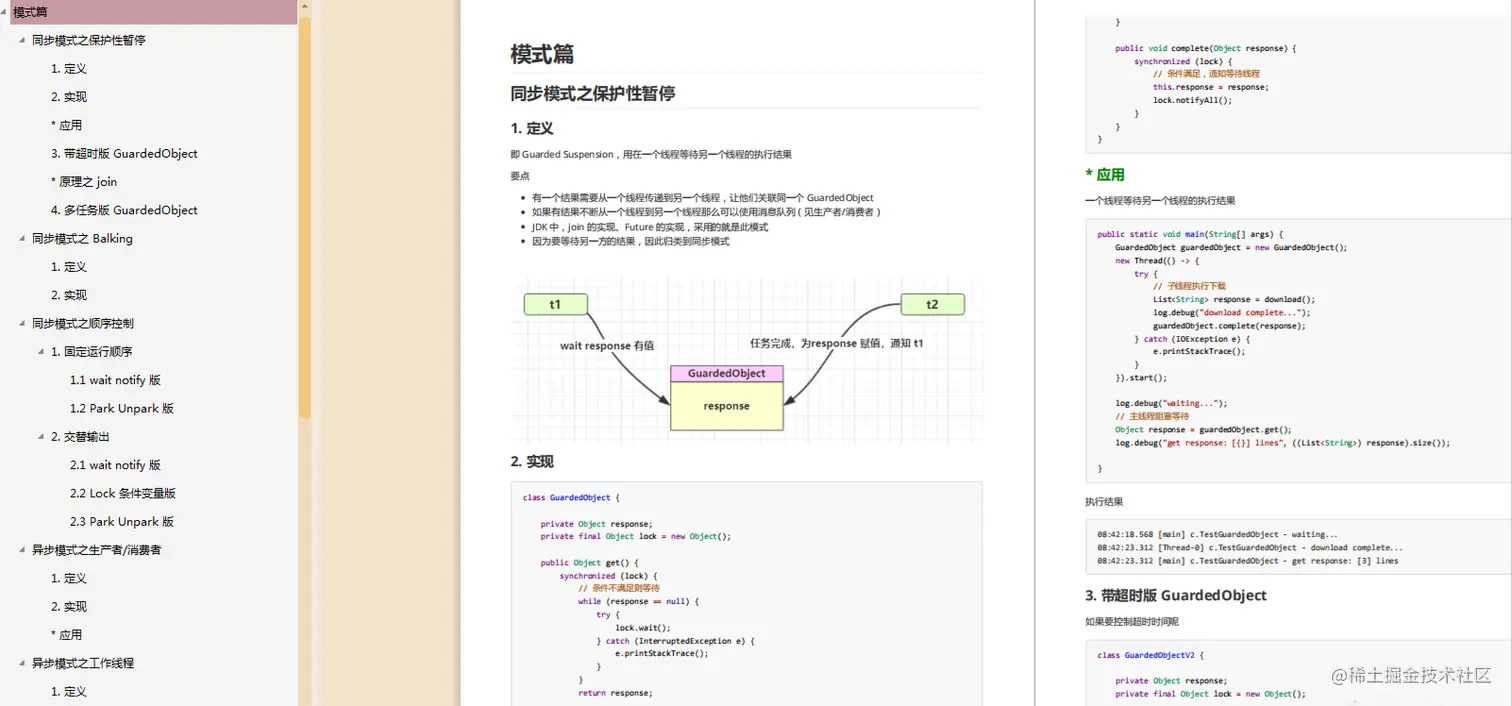
Task: Click the 'class GuardedObject {' code line
Action: click(x=572, y=497)
